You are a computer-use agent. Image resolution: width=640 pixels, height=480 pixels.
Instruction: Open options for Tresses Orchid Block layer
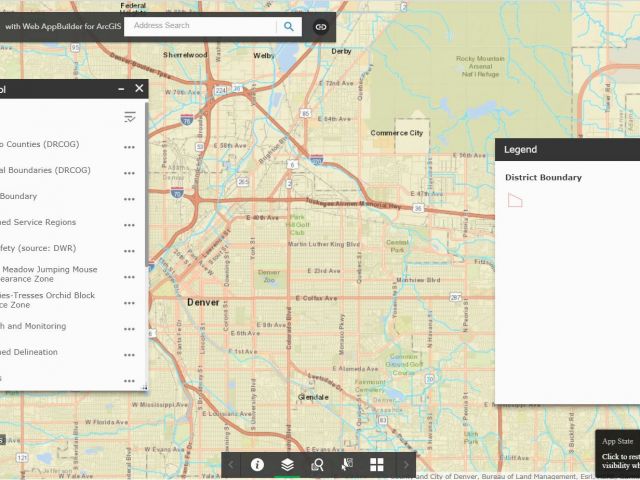(x=129, y=303)
